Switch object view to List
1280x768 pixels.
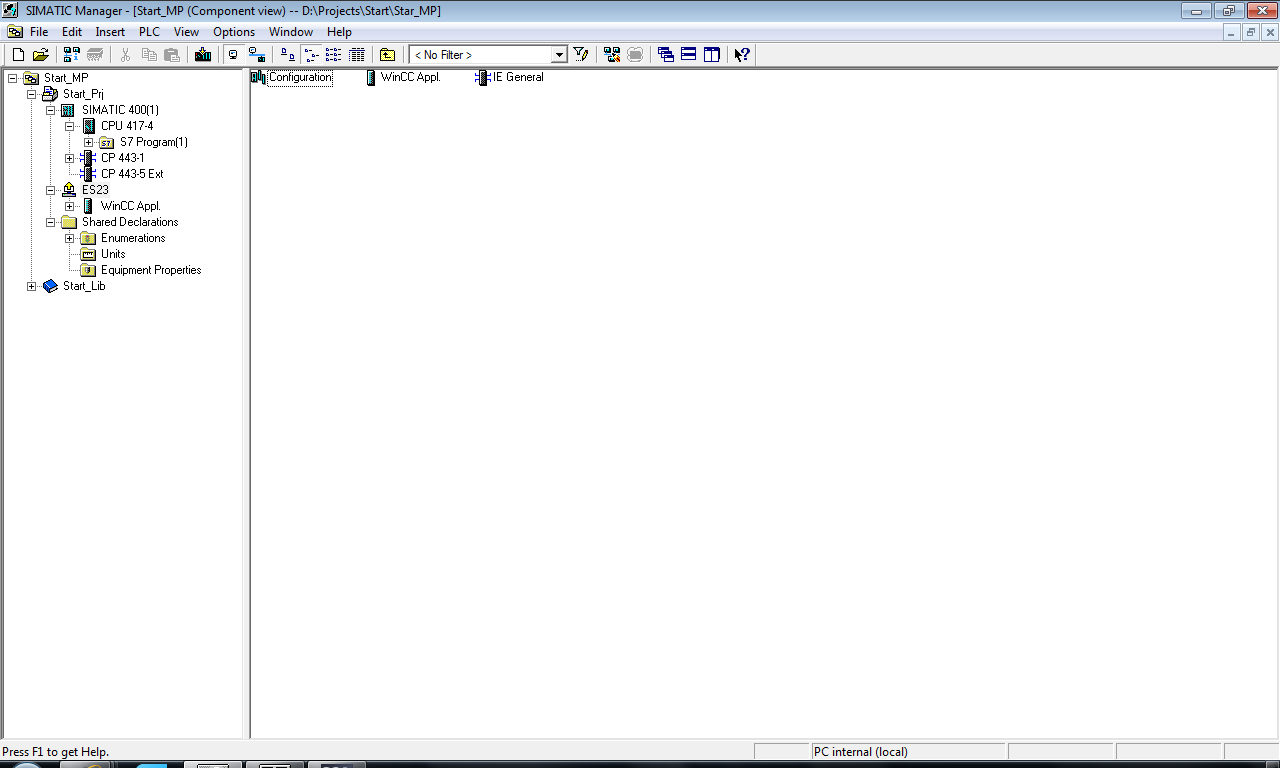click(333, 55)
